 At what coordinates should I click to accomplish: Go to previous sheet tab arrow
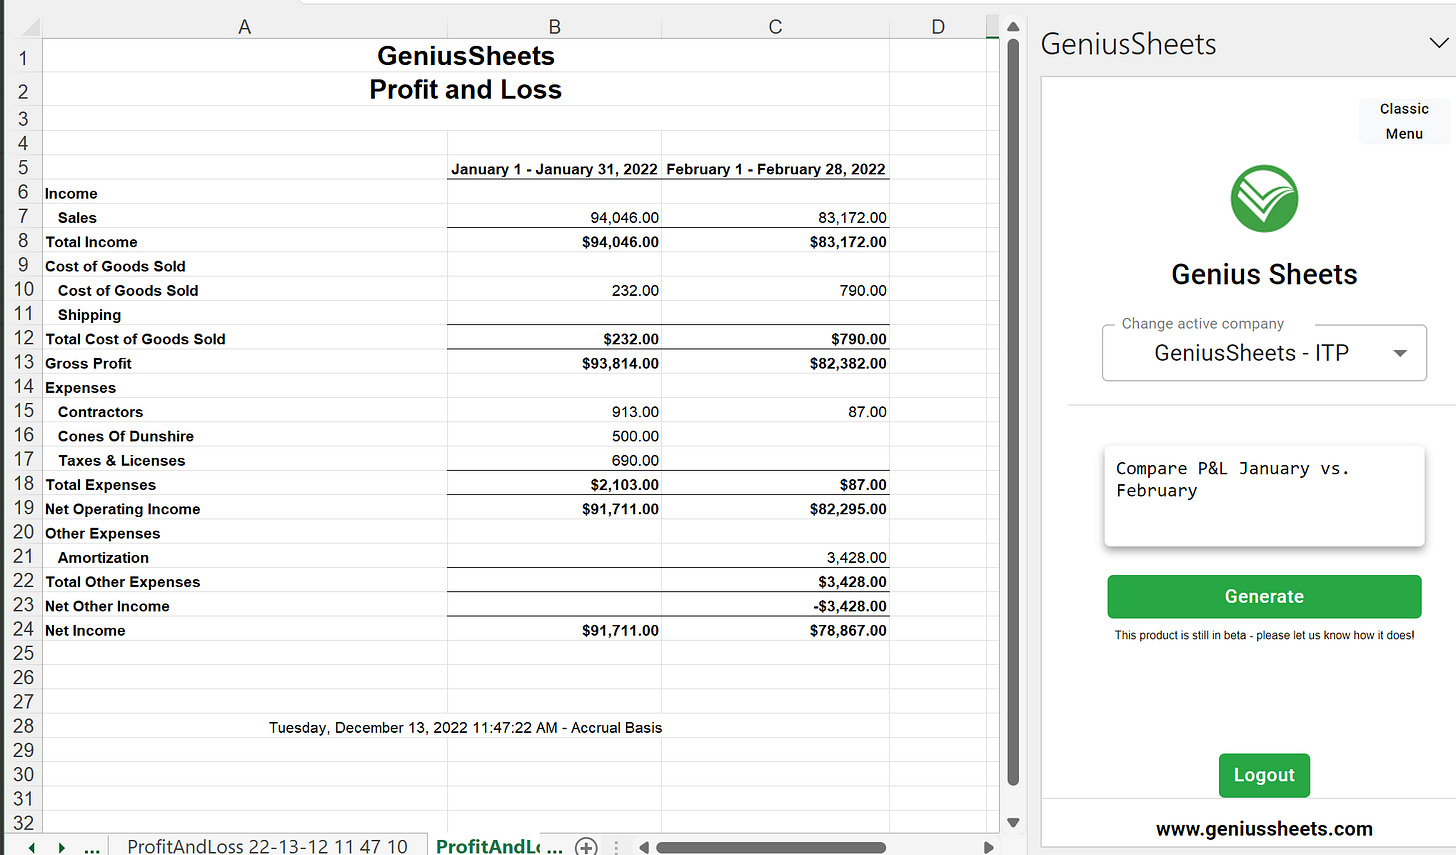[x=32, y=847]
